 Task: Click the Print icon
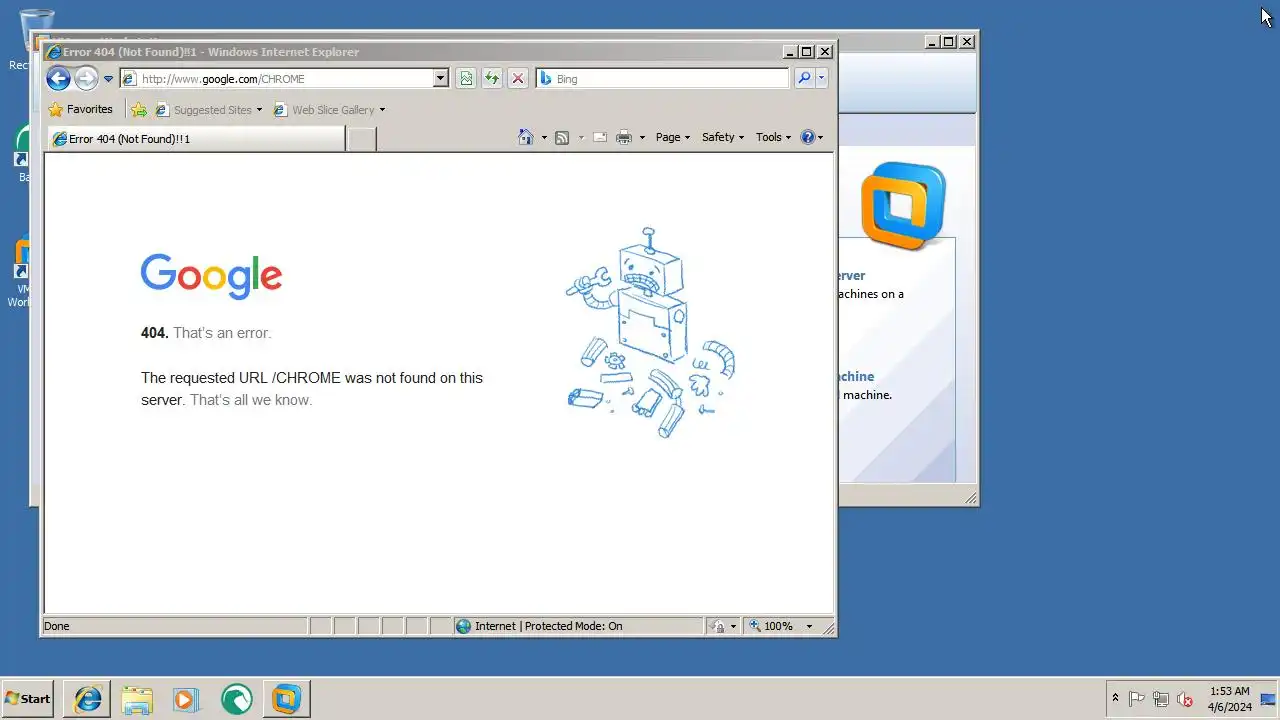pyautogui.click(x=624, y=137)
